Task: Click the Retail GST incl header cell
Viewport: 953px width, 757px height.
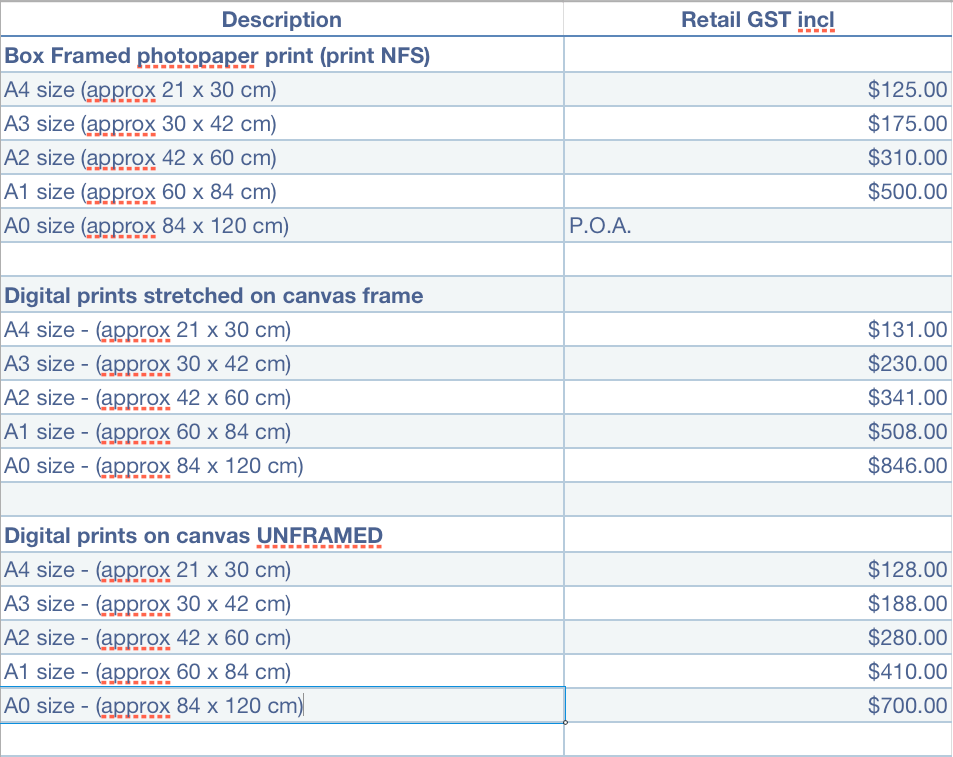Action: coord(757,20)
